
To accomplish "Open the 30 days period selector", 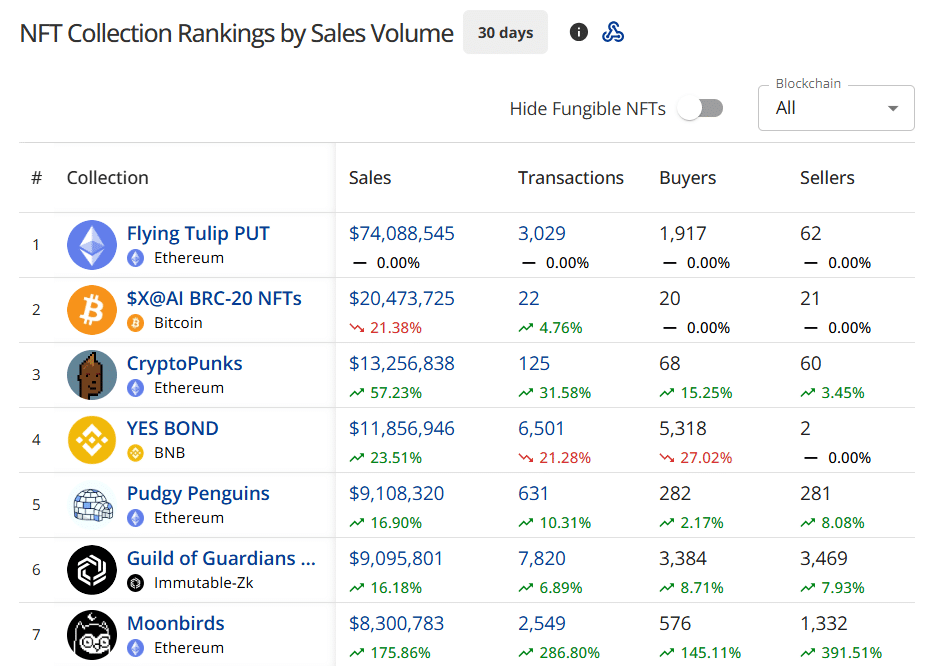I will point(505,32).
